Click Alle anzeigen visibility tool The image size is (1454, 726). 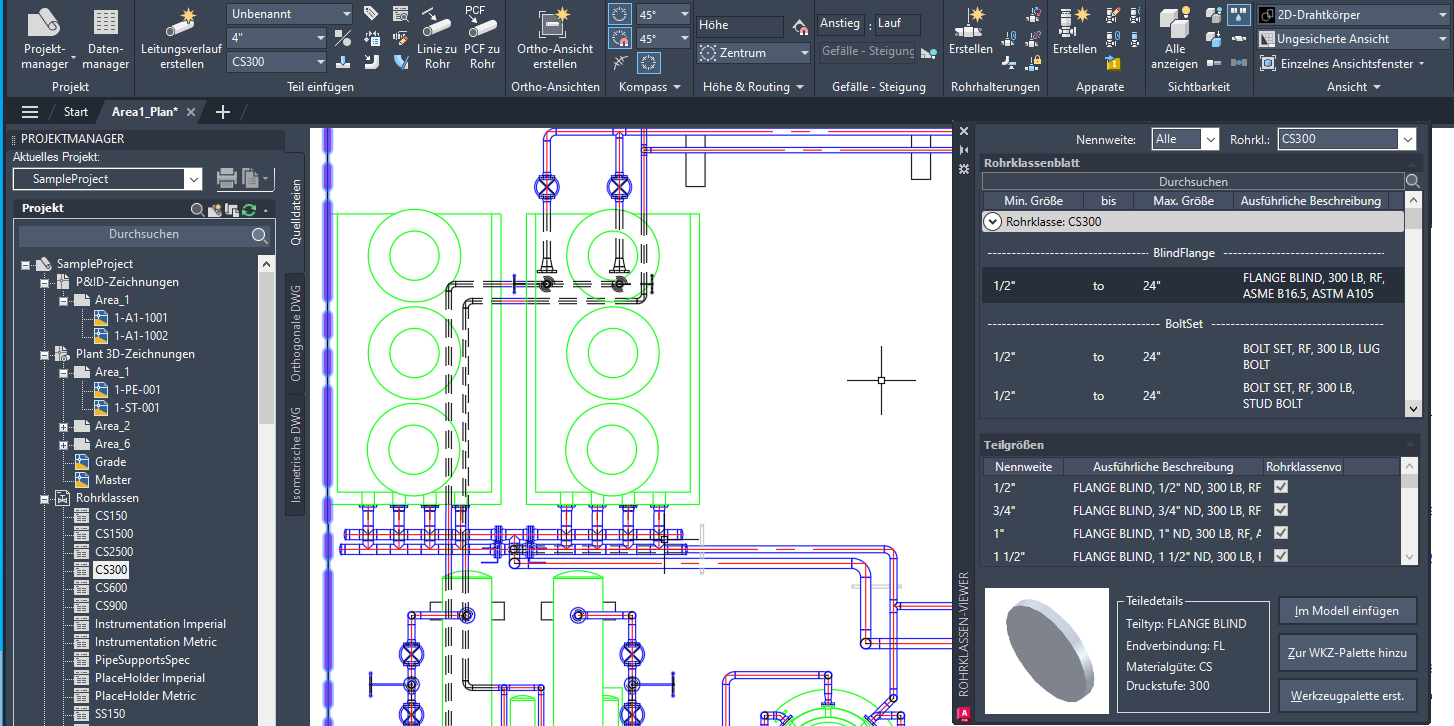1174,39
